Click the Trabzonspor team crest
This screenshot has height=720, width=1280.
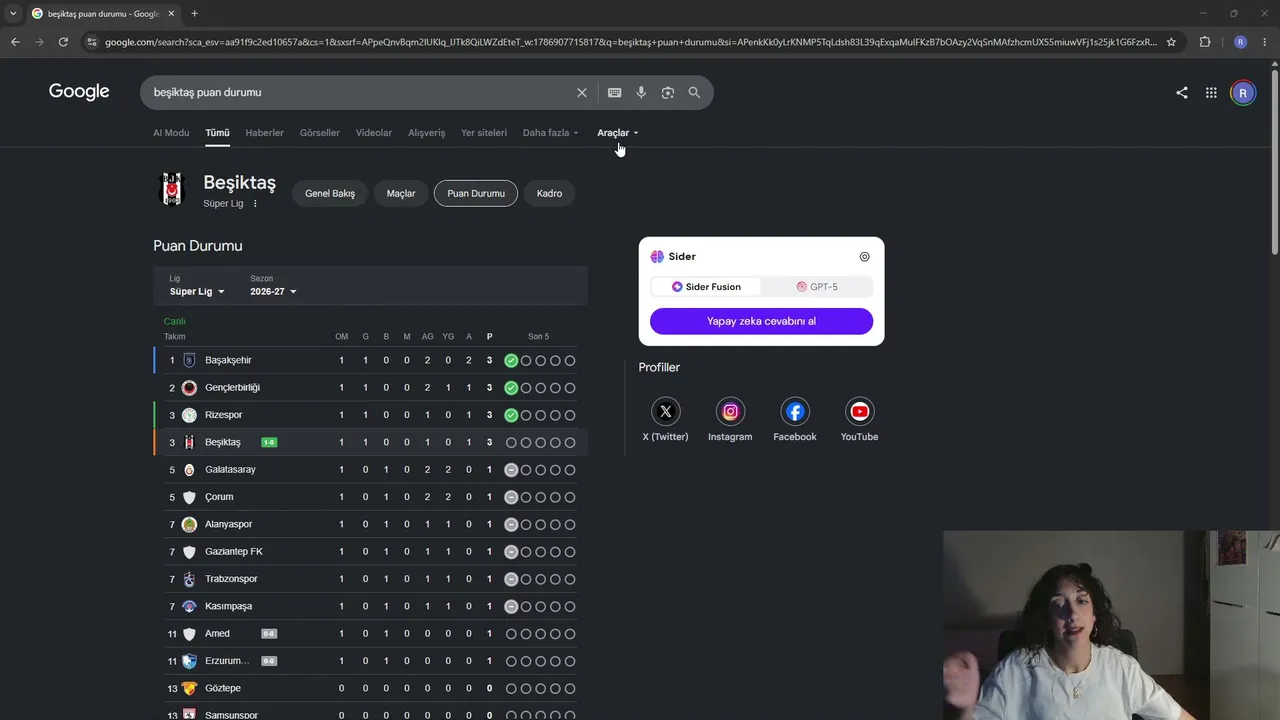click(x=189, y=579)
